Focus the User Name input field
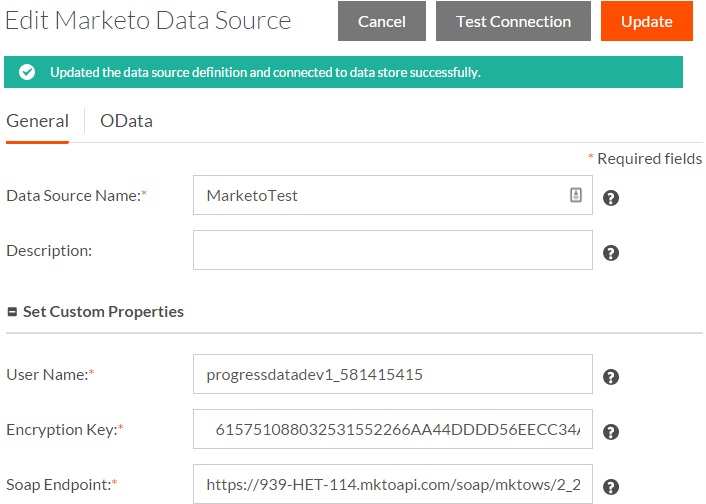The width and height of the screenshot is (706, 504). [x=393, y=374]
